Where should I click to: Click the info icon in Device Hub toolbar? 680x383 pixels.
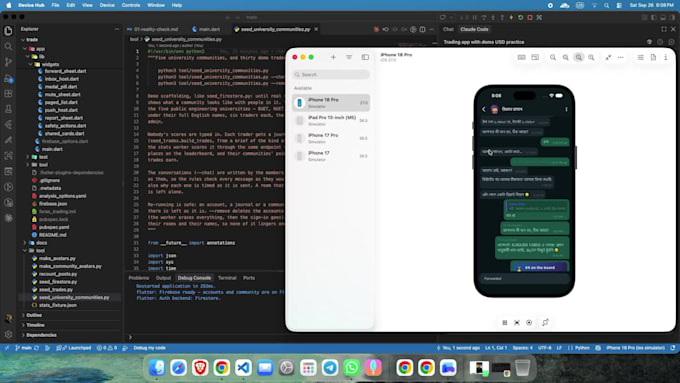[666, 57]
